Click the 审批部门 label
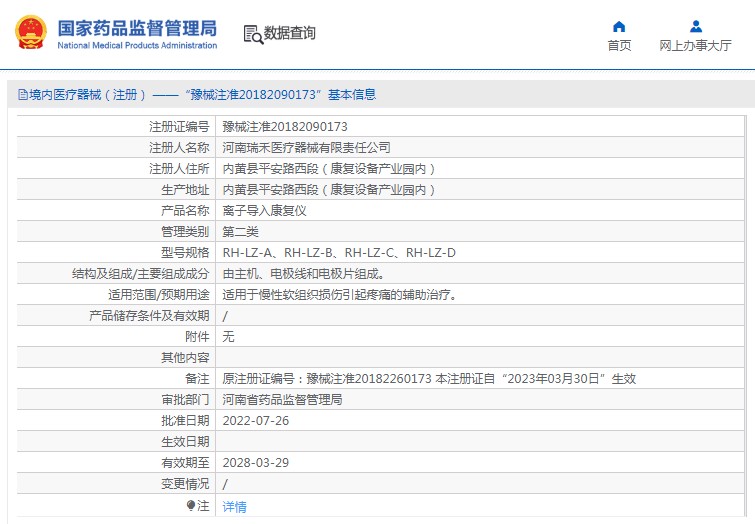This screenshot has width=755, height=524. pyautogui.click(x=185, y=399)
